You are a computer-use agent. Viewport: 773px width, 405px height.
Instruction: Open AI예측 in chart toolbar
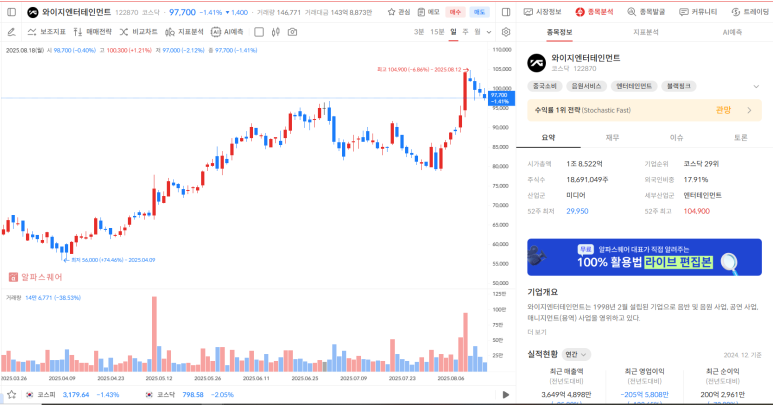227,32
